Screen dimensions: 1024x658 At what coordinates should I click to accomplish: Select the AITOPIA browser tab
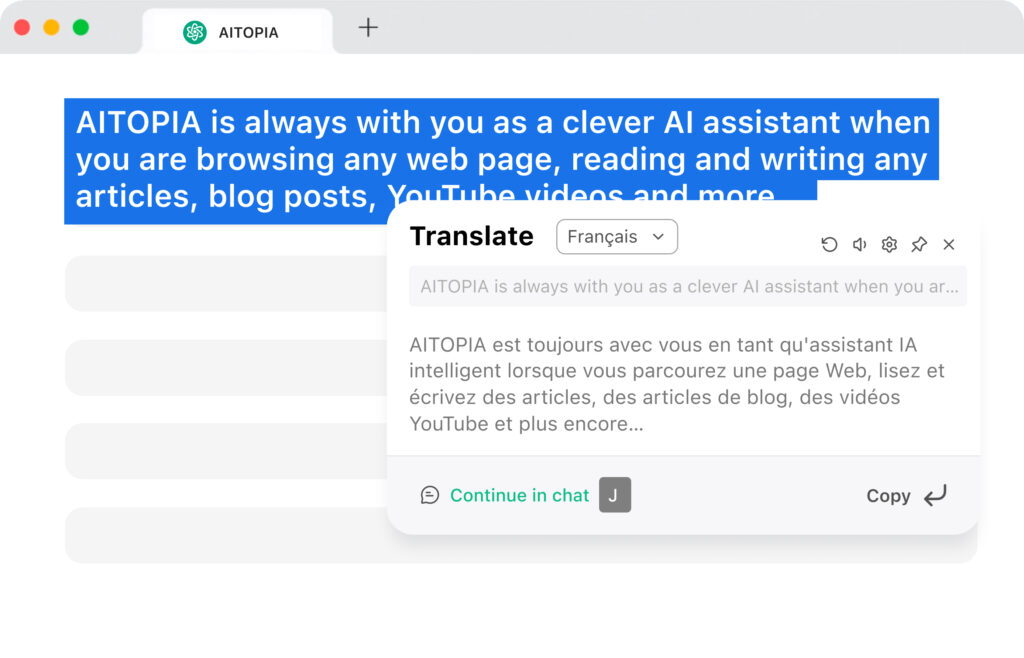click(x=237, y=31)
